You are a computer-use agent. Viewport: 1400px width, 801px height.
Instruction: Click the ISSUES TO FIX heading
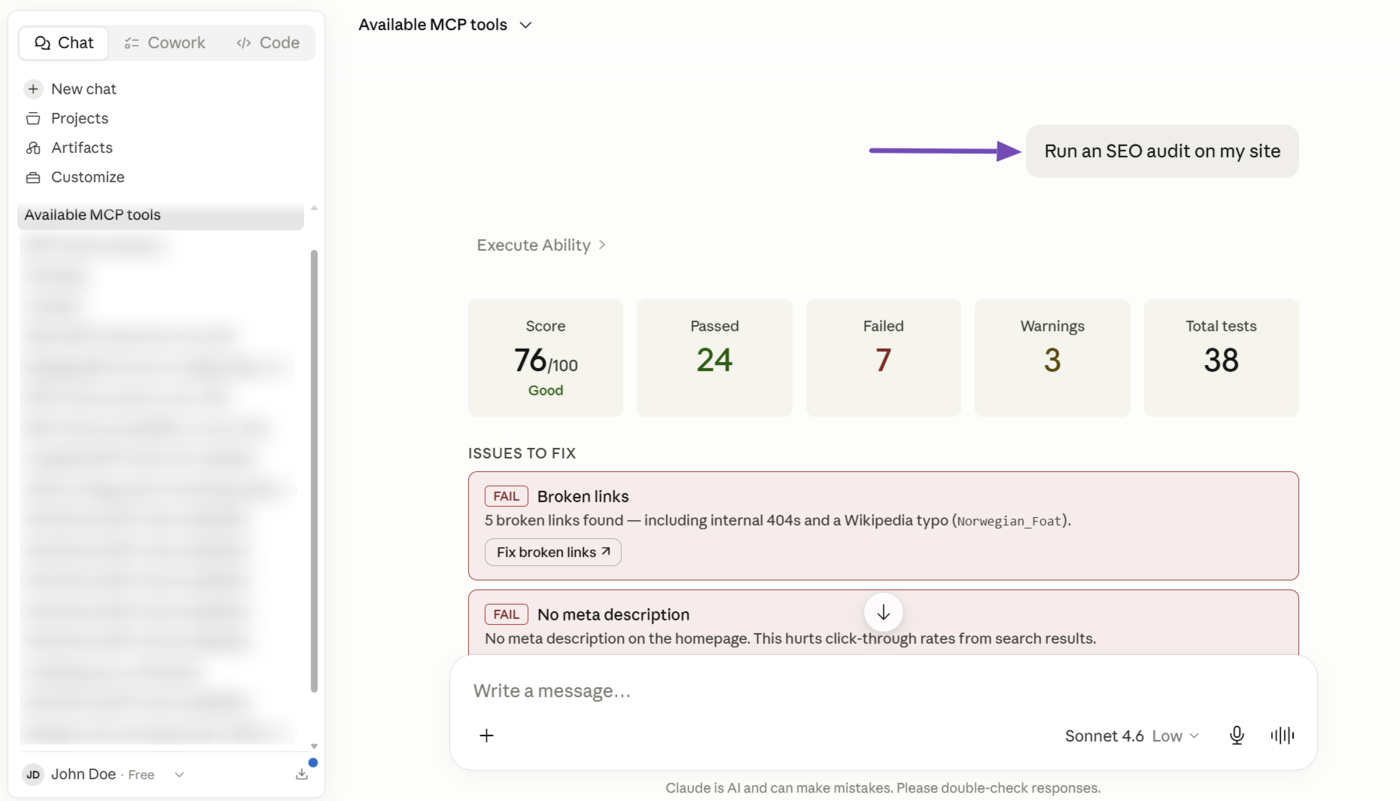coord(522,454)
